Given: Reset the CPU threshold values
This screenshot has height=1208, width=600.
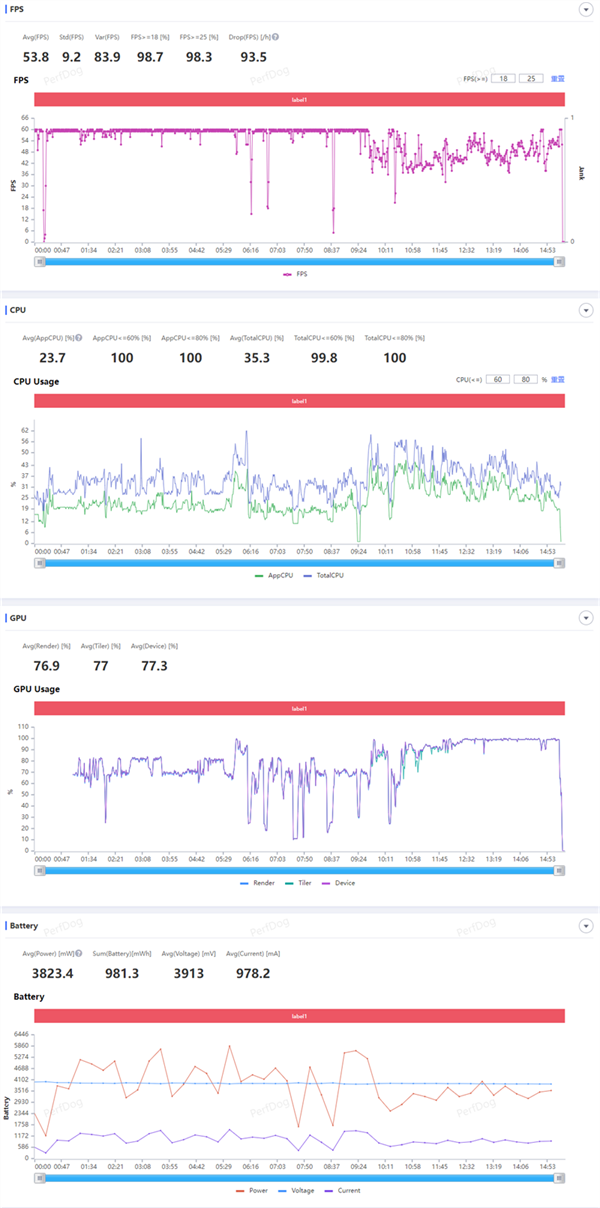Looking at the screenshot, I should click(558, 379).
